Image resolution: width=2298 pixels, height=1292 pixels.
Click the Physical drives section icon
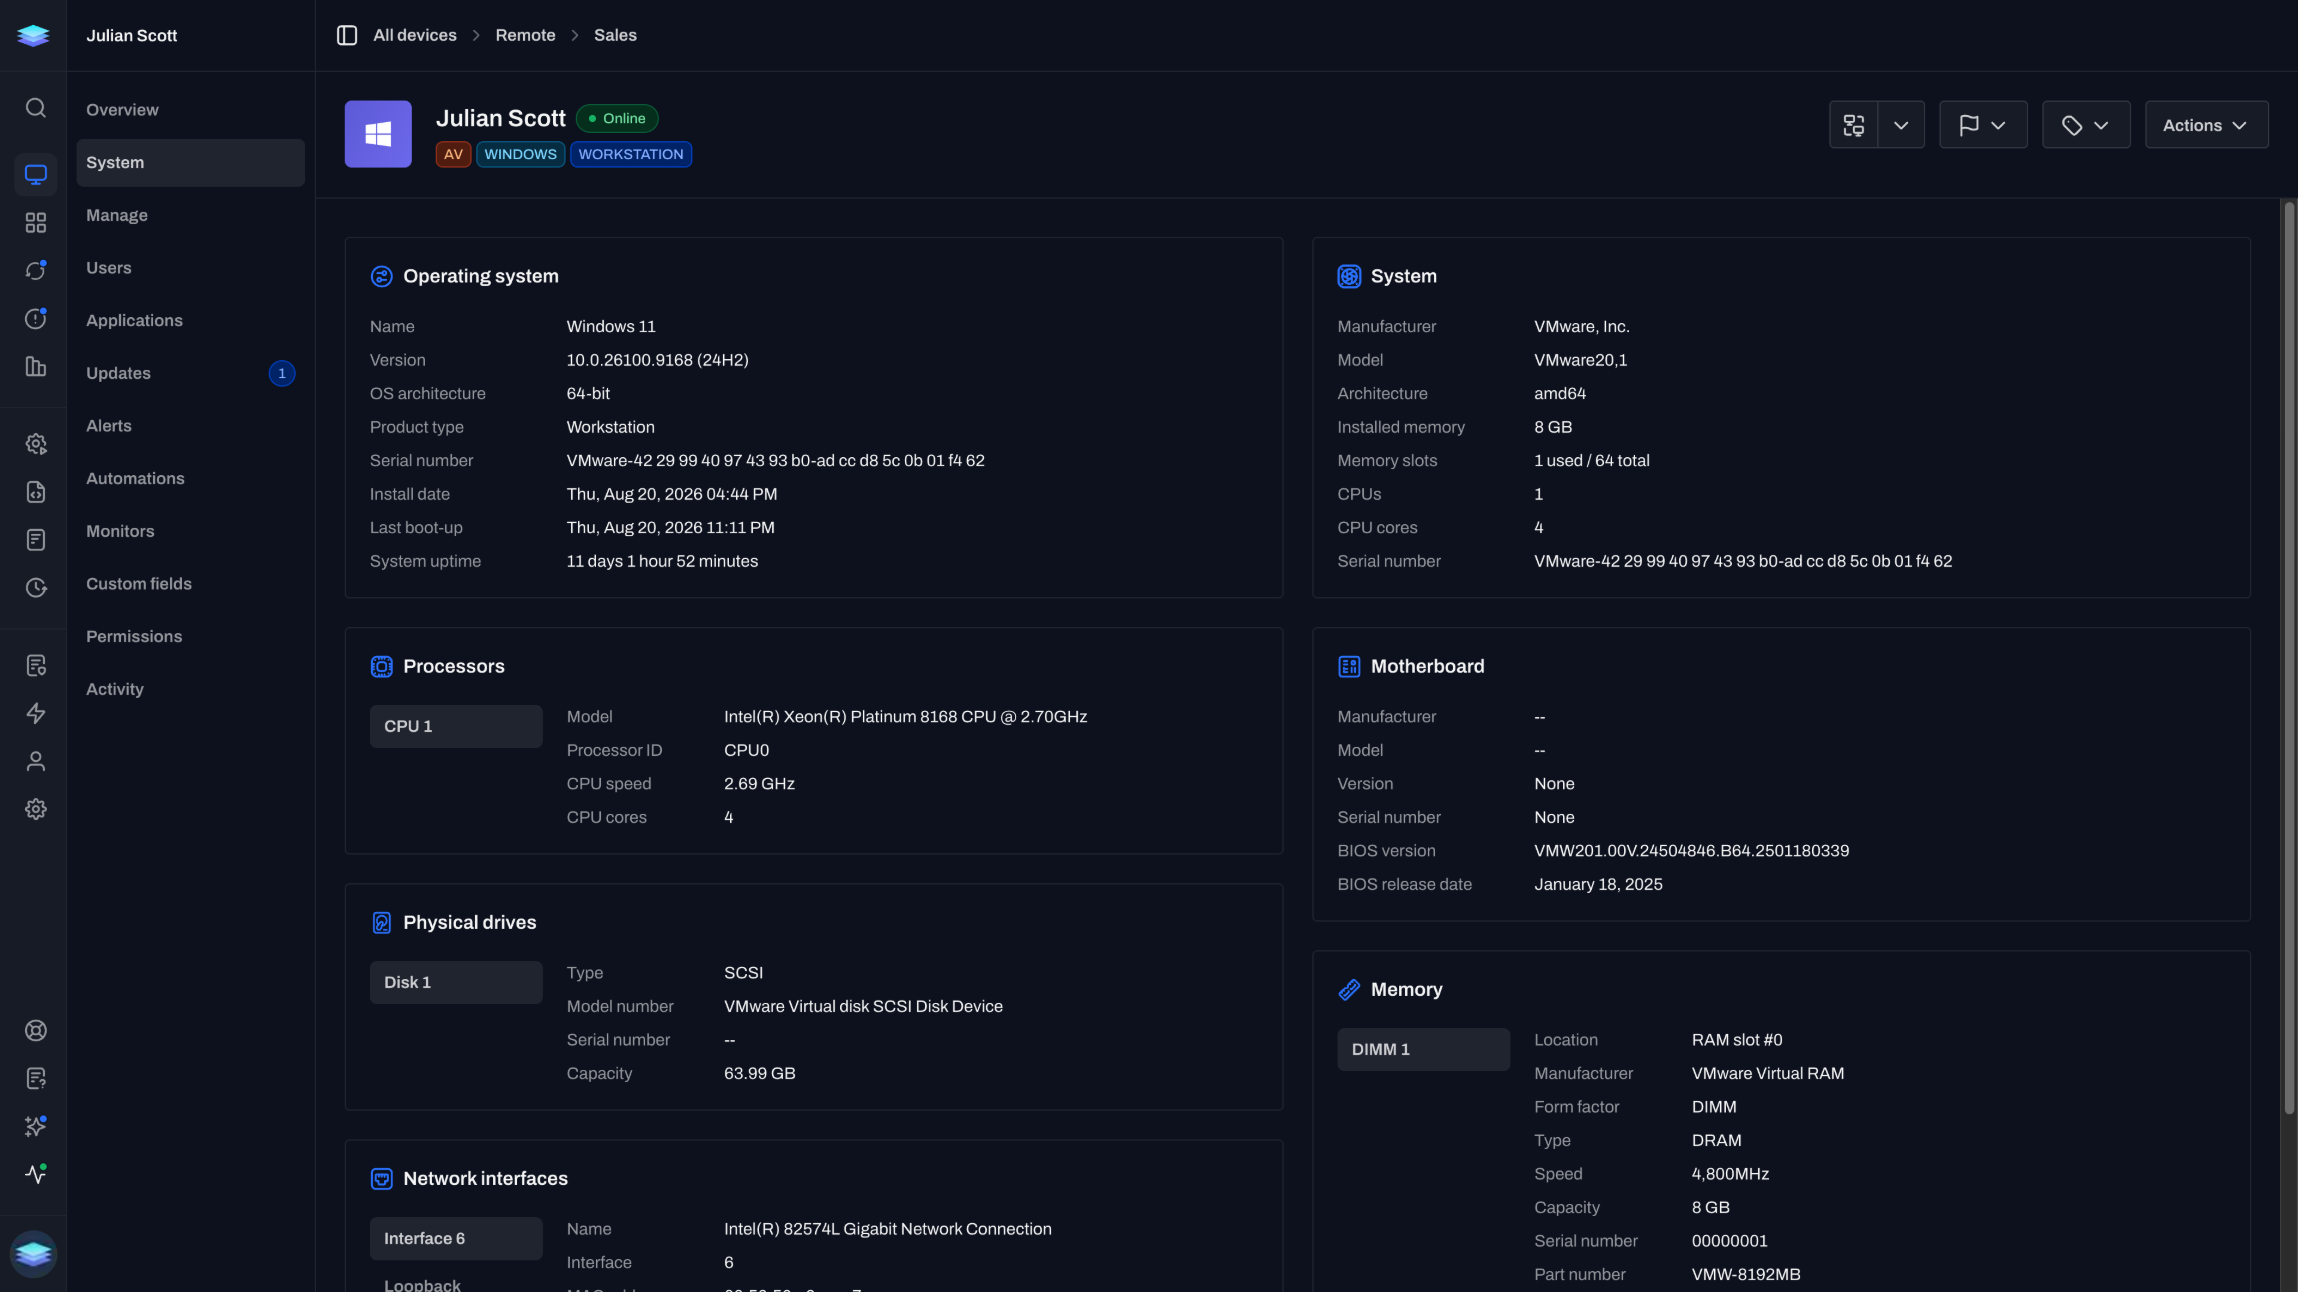tap(381, 922)
